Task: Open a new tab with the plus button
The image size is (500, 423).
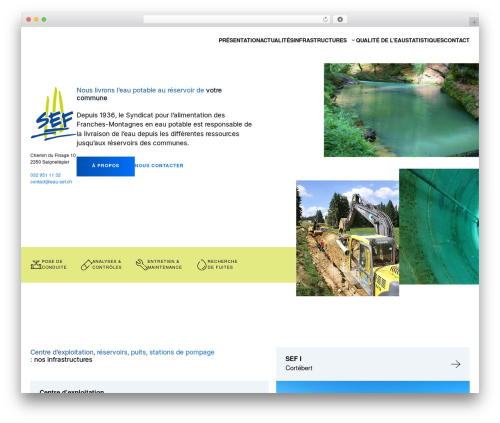Action: point(474,22)
